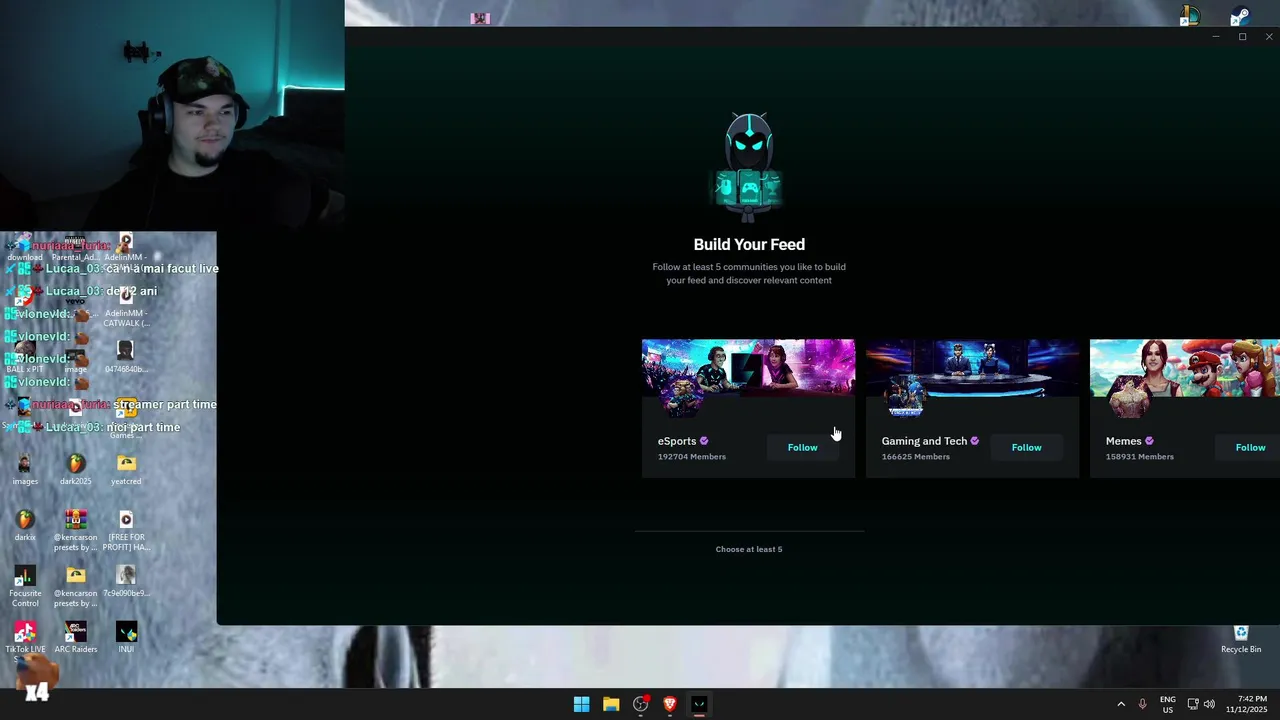Select the ARC Raiders desktop shortcut
1280x720 pixels.
(75, 637)
